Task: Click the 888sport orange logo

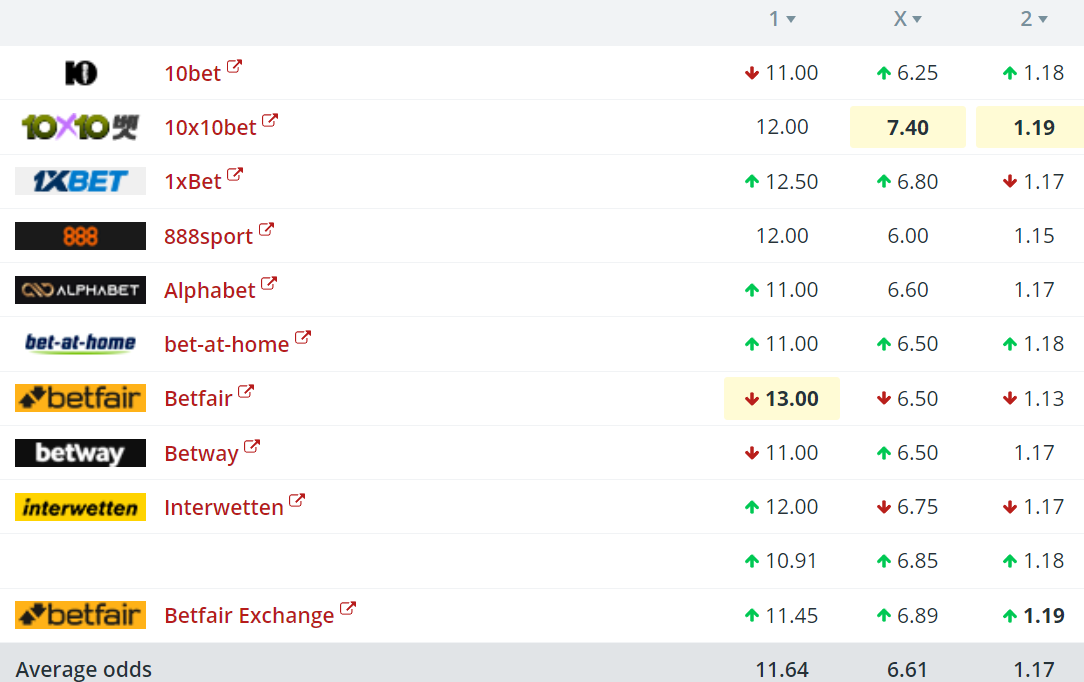Action: pos(80,236)
